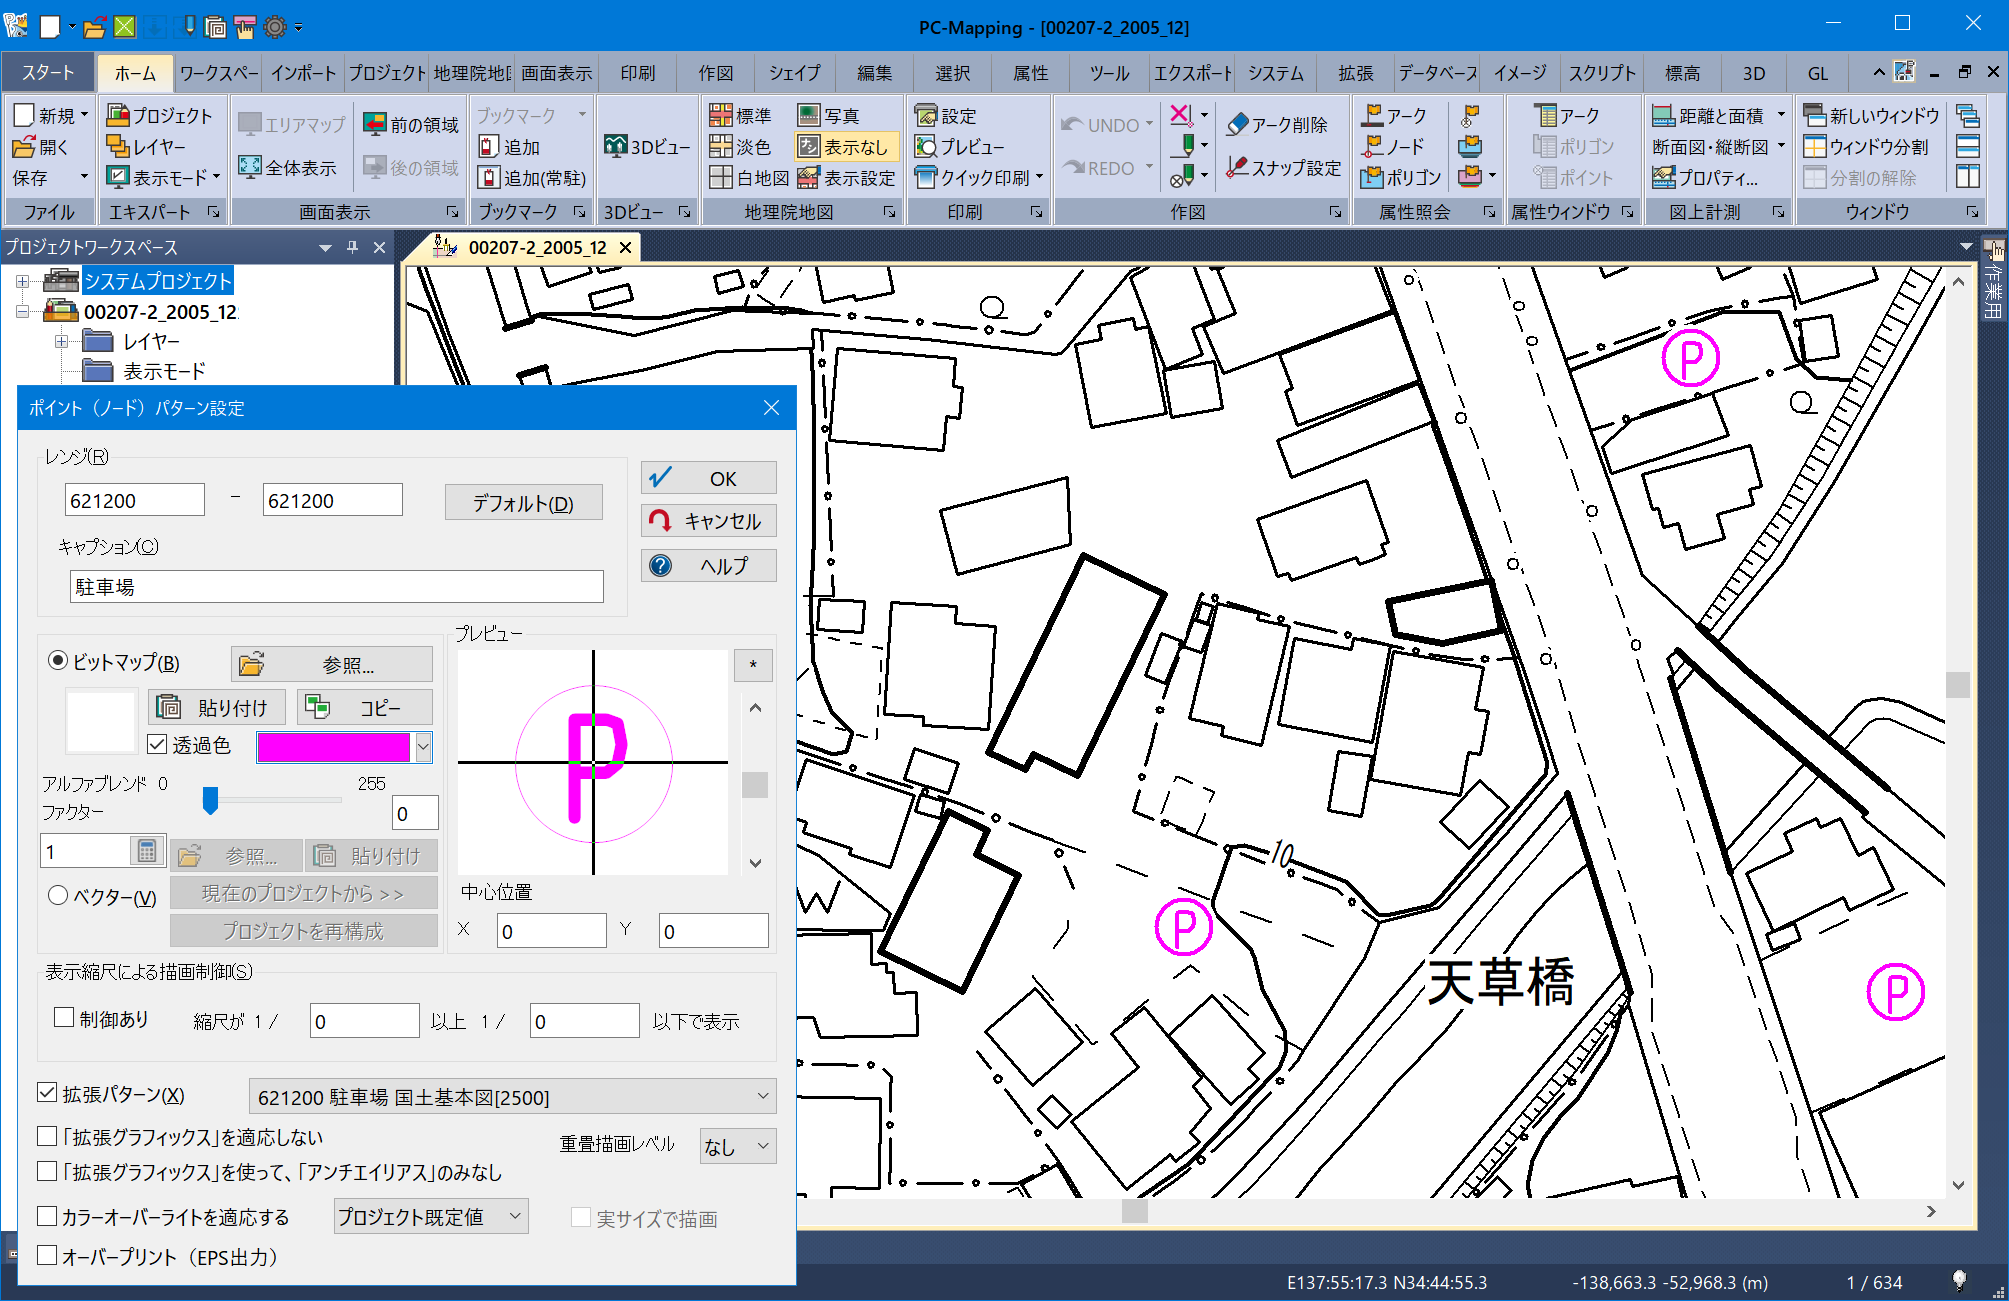Switch to the 作図 ribbon tab
The height and width of the screenshot is (1301, 2009).
point(715,73)
